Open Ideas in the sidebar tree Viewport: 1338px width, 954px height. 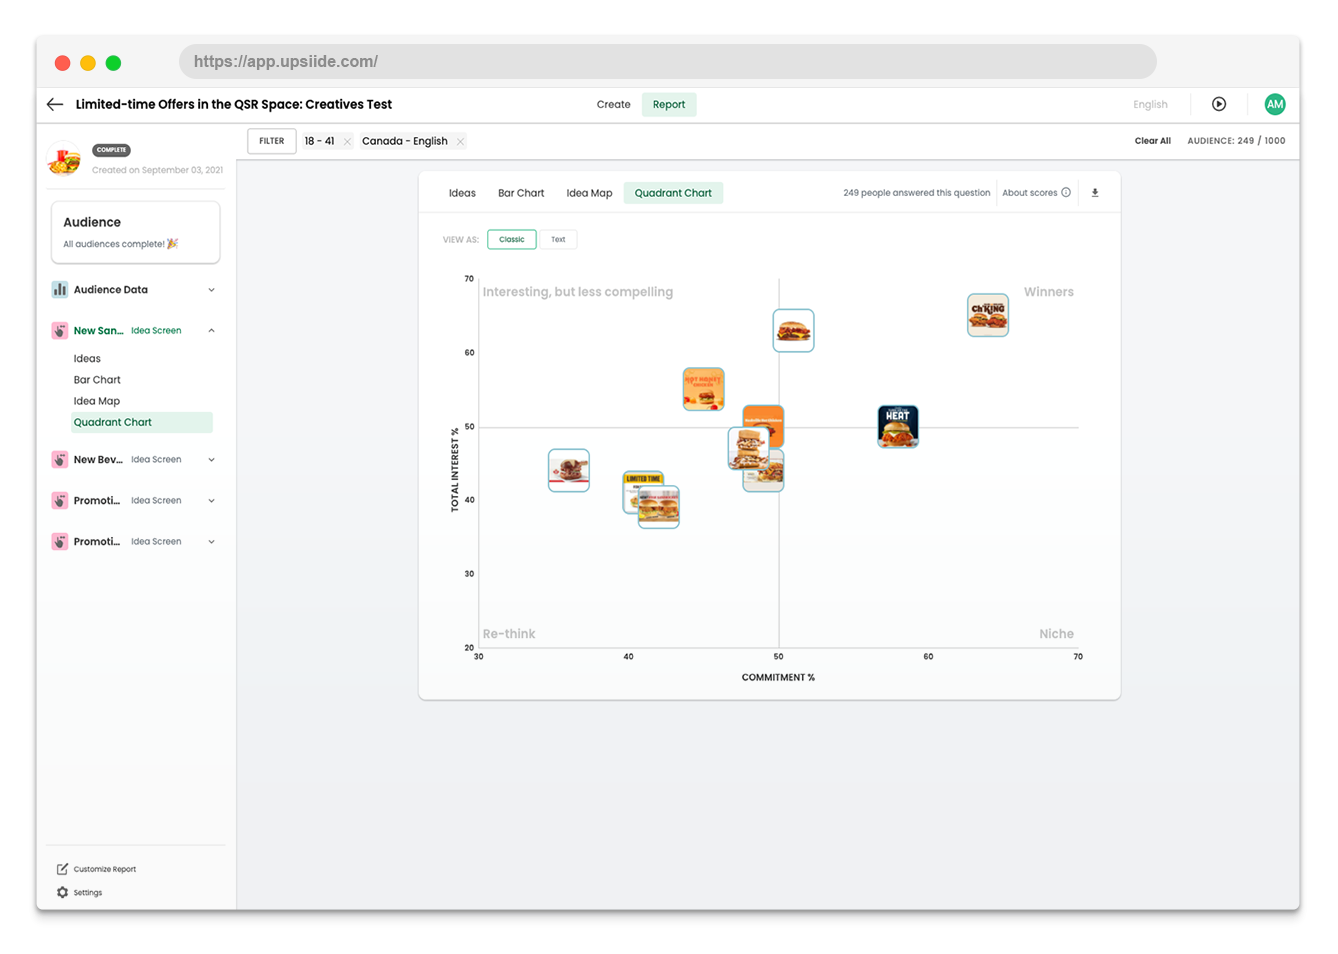click(87, 359)
